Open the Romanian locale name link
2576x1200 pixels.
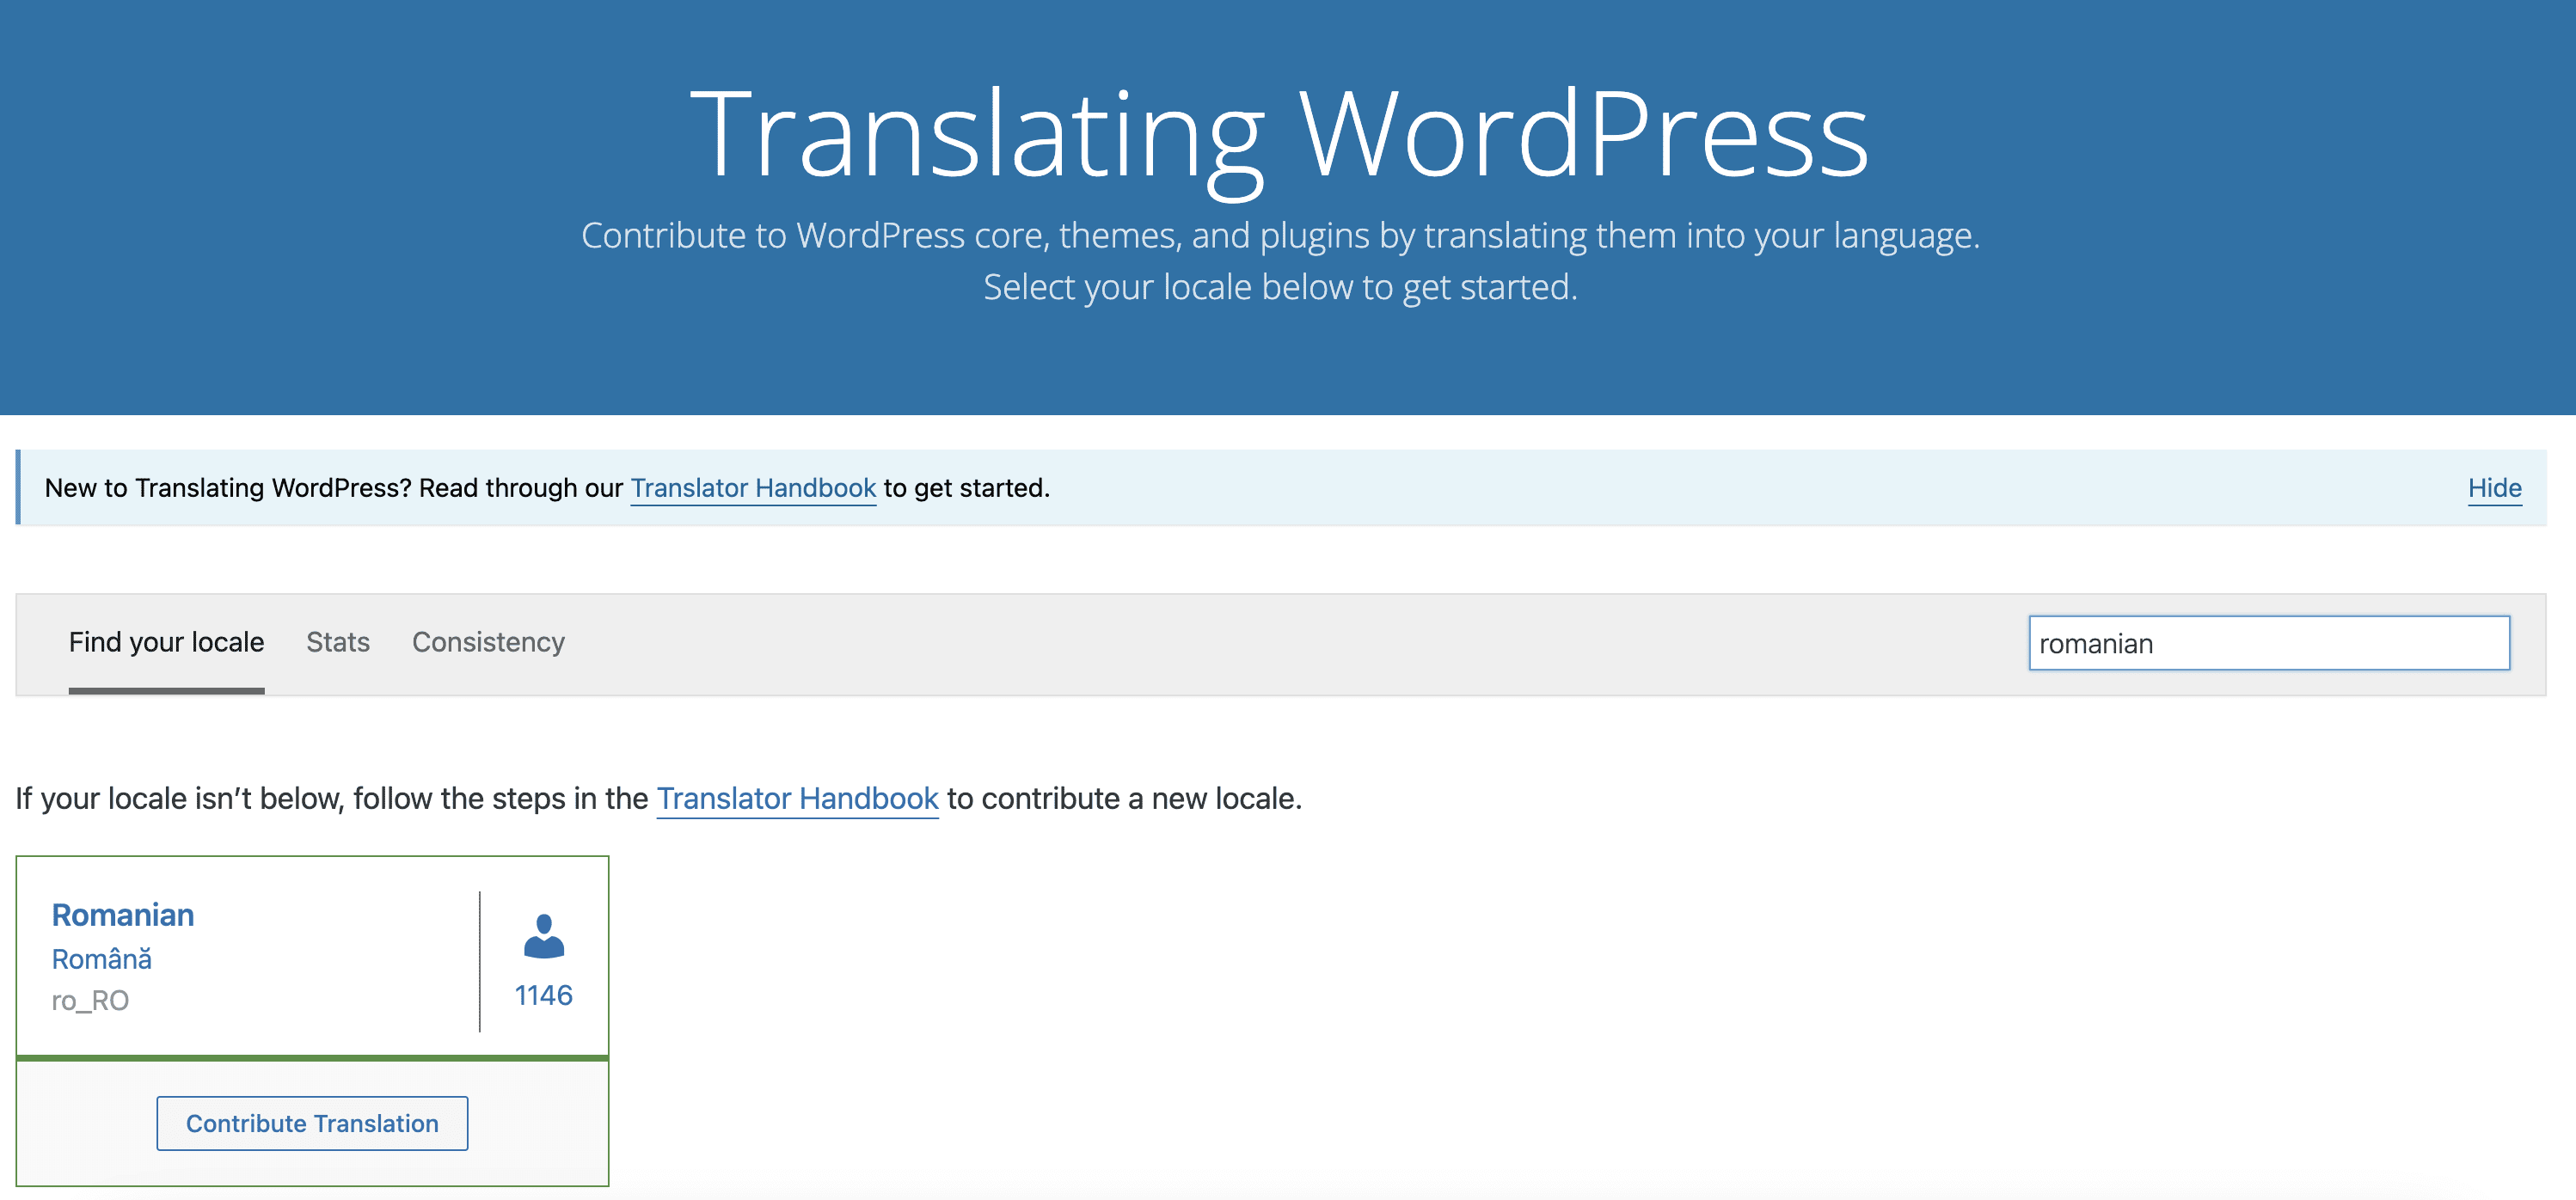click(x=123, y=915)
